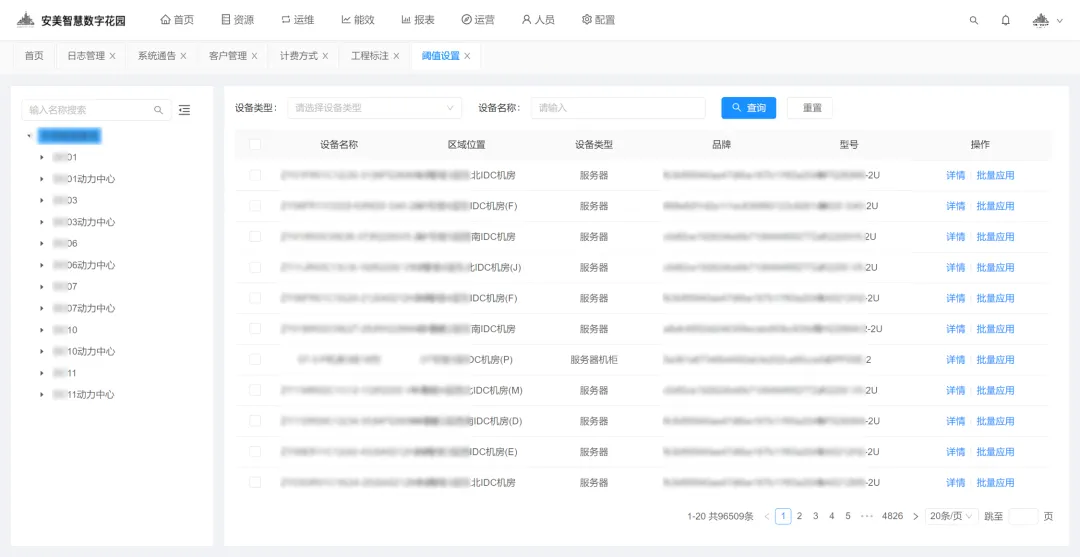This screenshot has height=557, width=1080.
Task: Check the 服务器机柜 row checkbox
Action: (x=255, y=359)
